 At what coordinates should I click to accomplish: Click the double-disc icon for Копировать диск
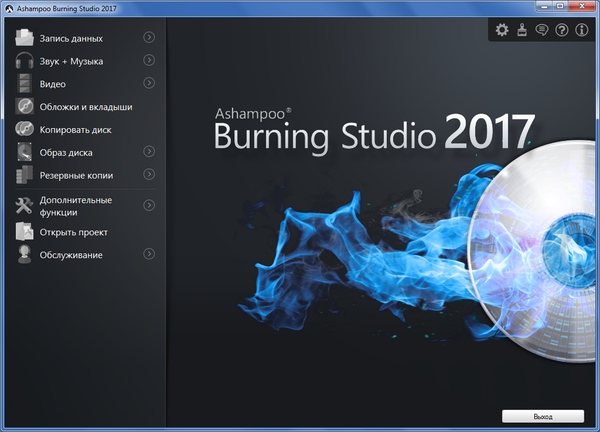(24, 129)
